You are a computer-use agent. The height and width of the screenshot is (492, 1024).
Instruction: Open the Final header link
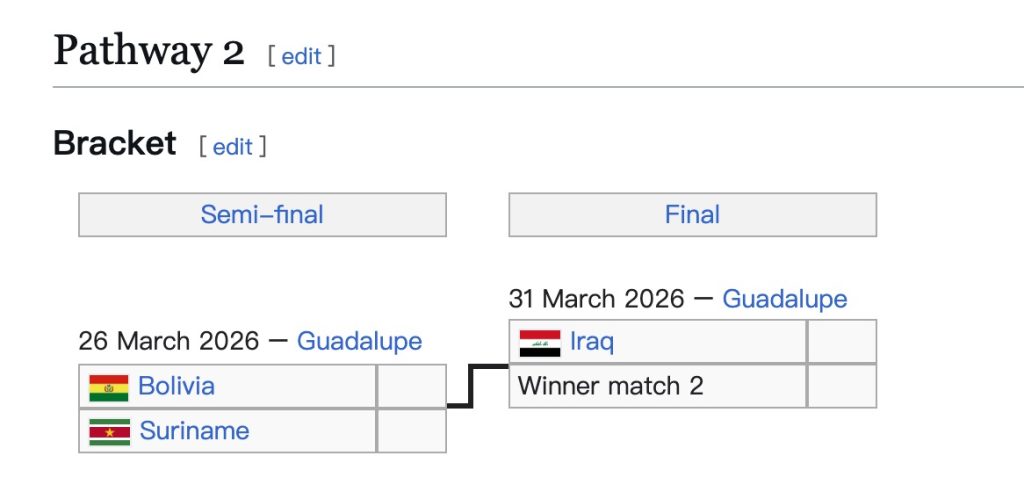point(692,214)
